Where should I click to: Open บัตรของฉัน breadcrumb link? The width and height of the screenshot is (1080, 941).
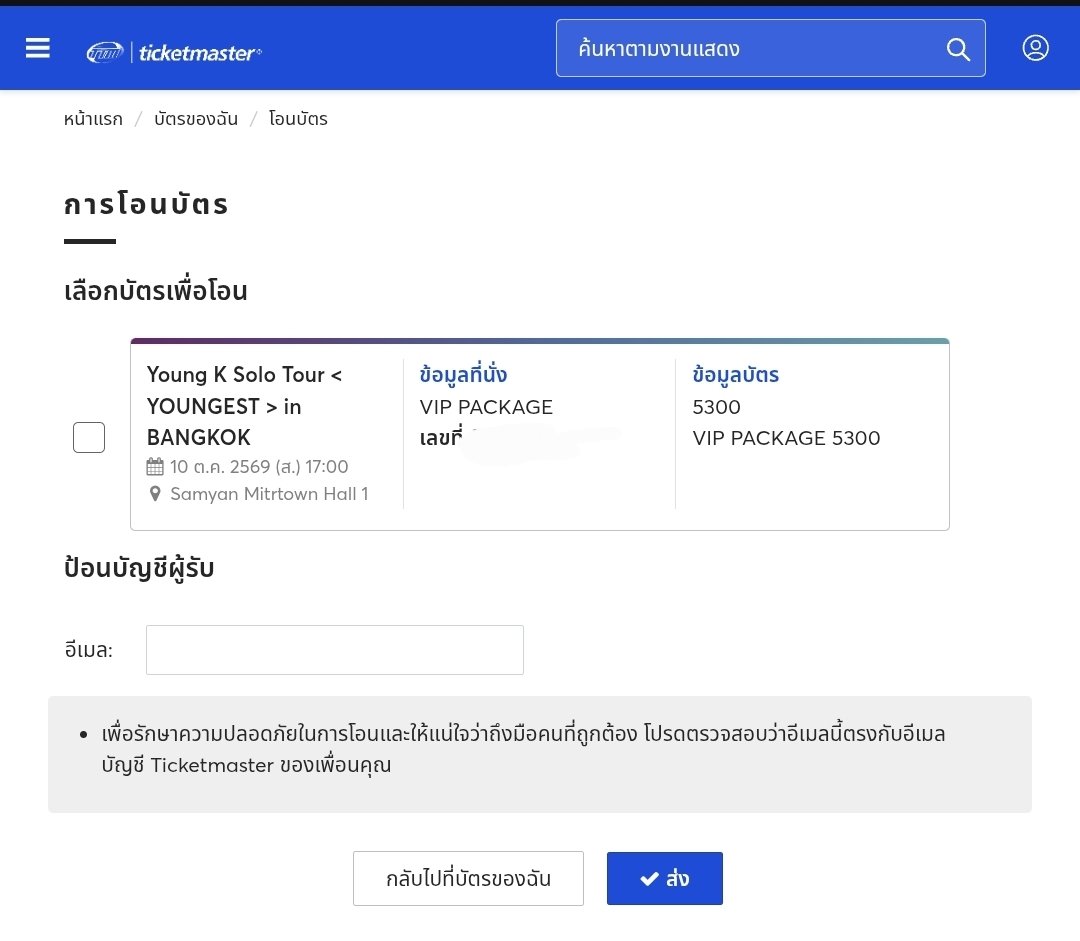[196, 119]
